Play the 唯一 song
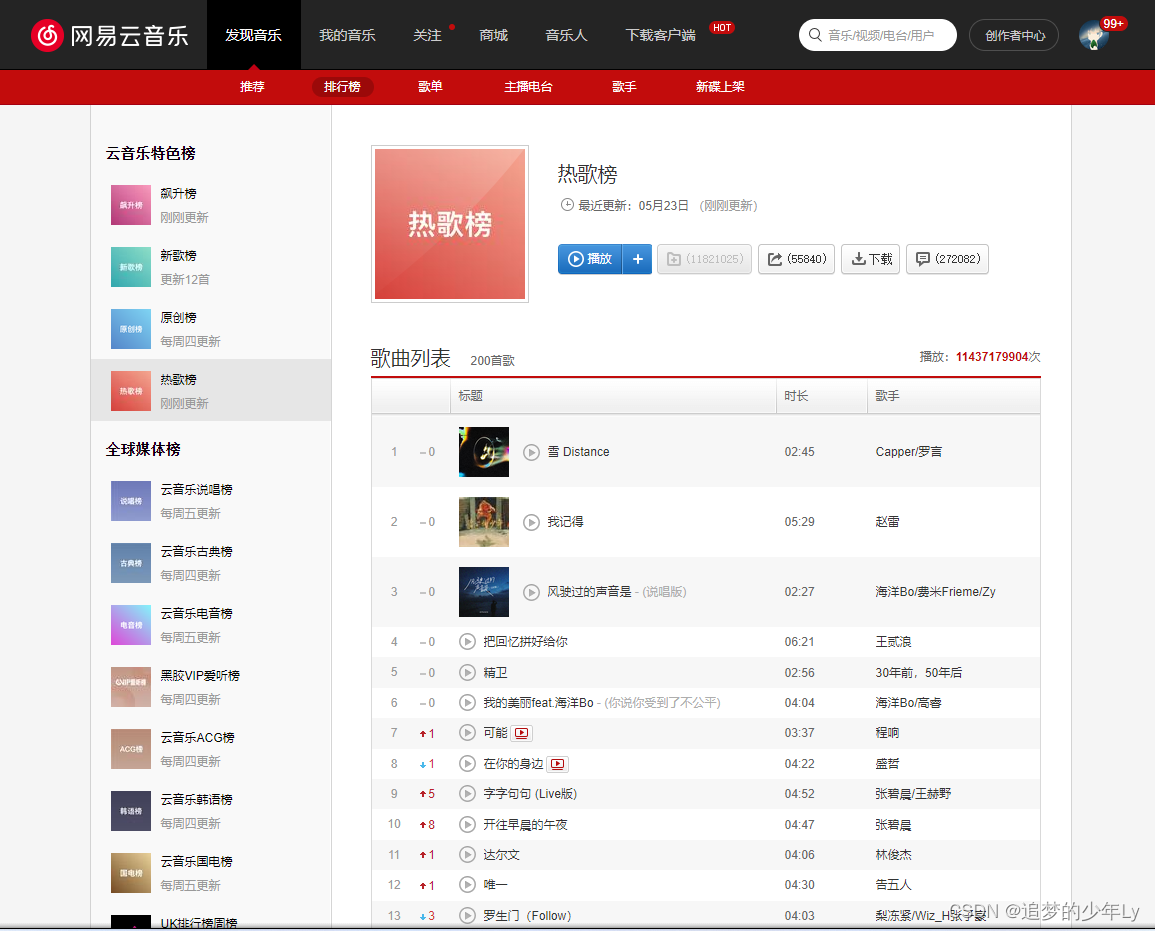 tap(467, 885)
